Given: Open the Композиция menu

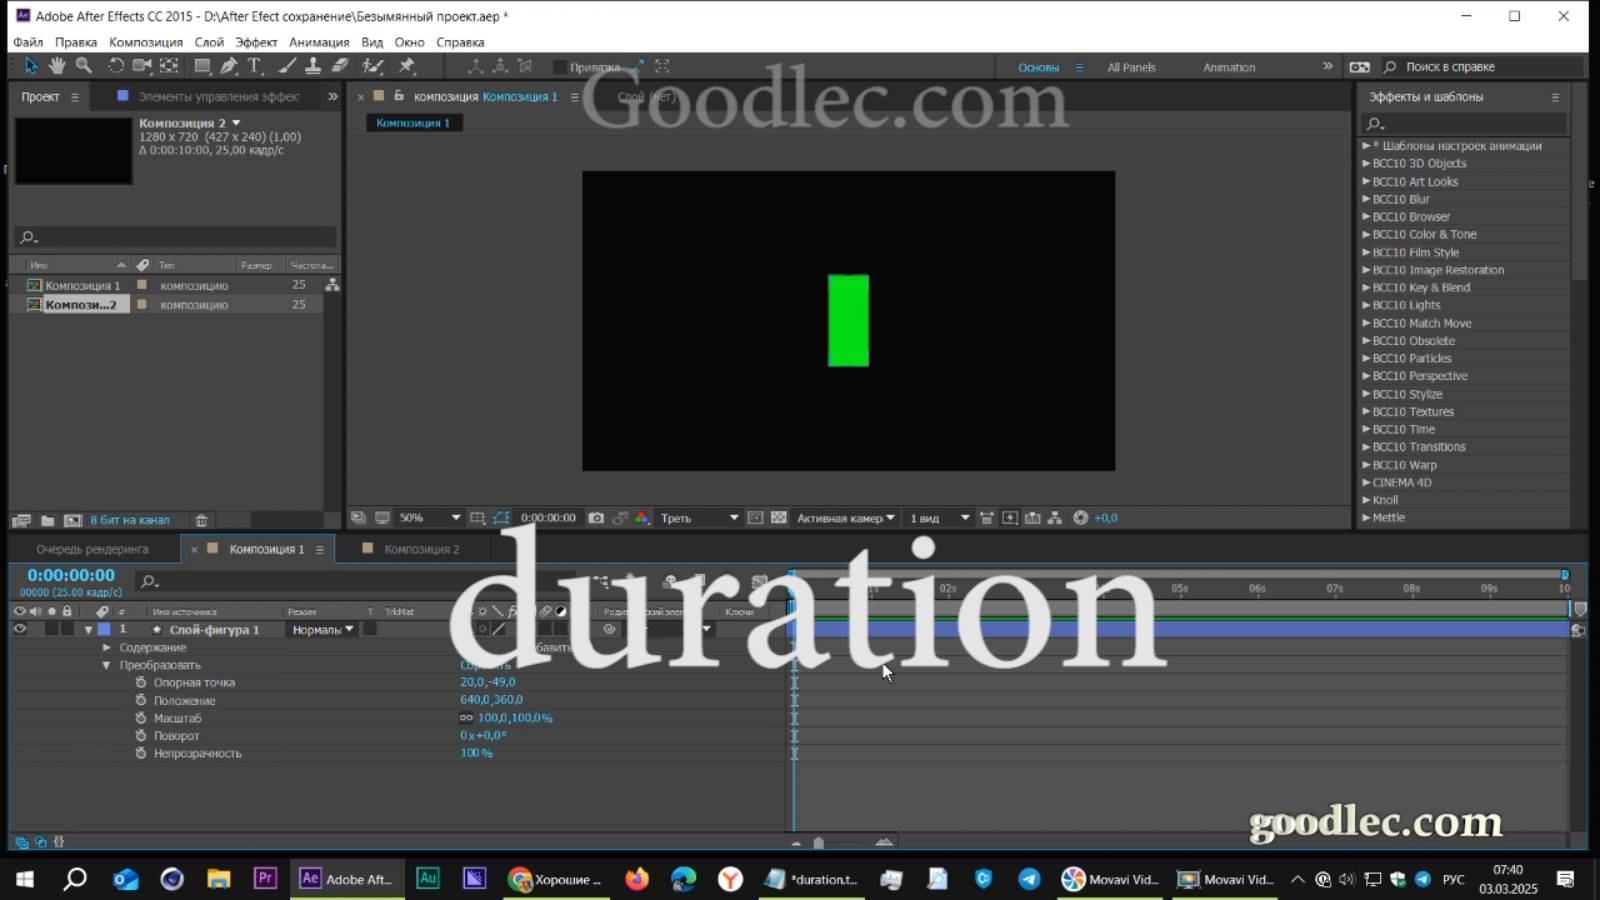Looking at the screenshot, I should point(146,42).
